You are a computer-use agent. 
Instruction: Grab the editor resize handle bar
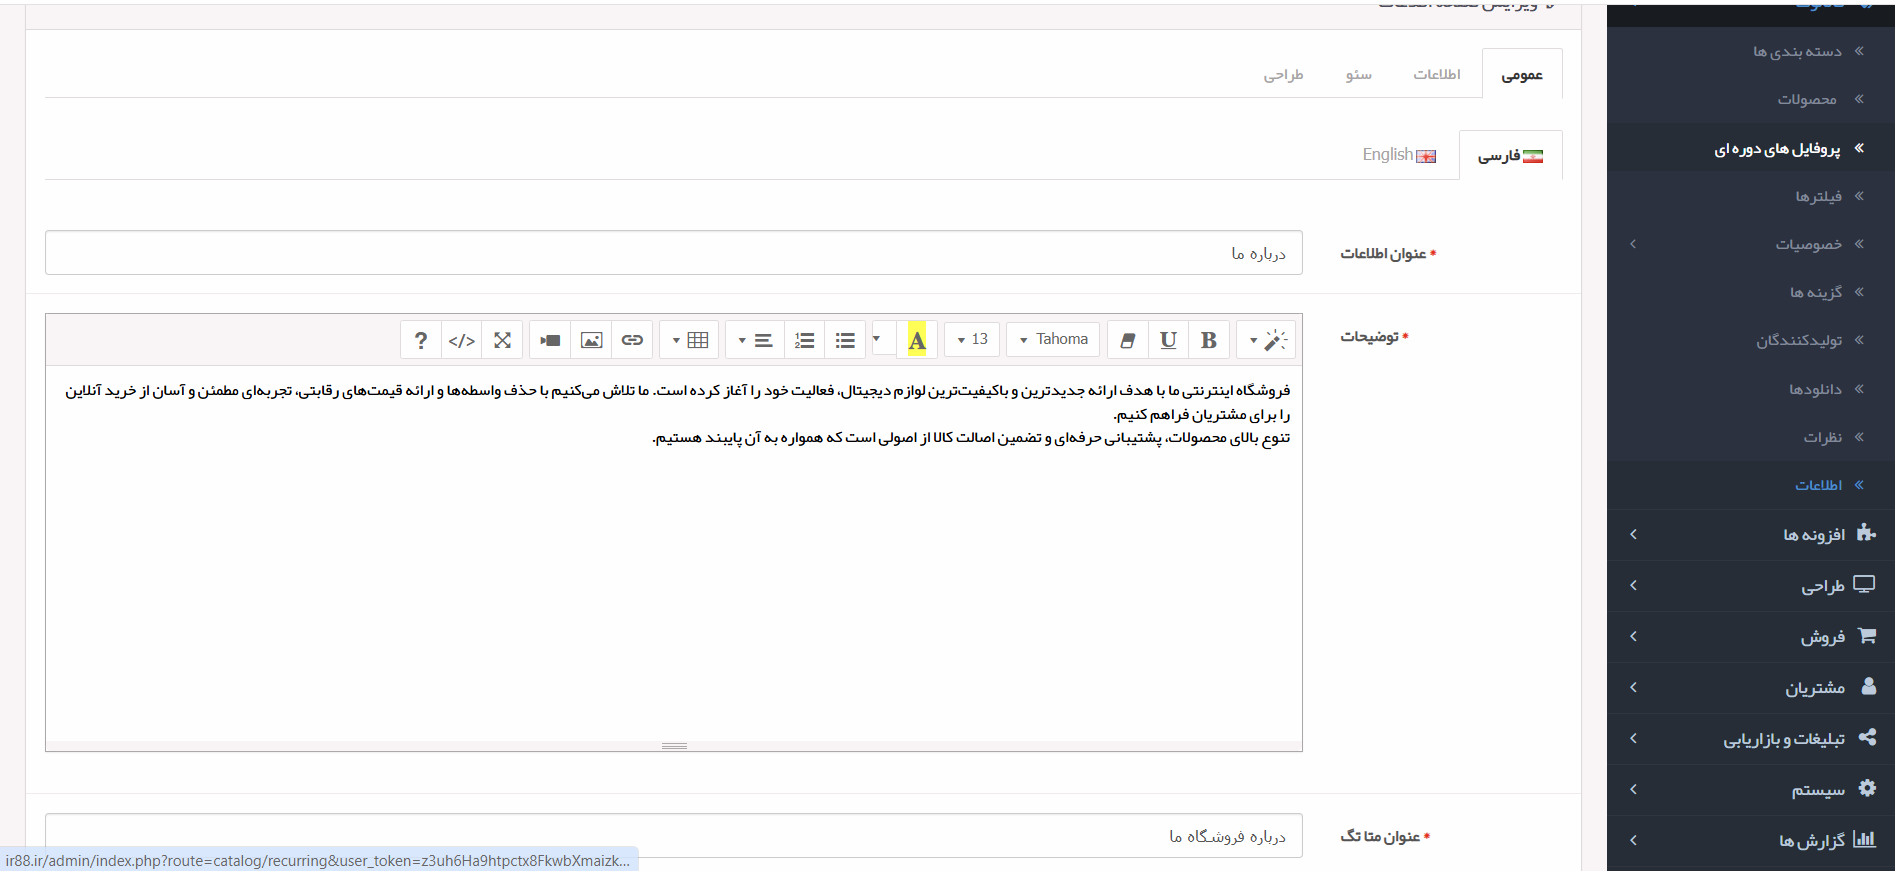point(674,746)
